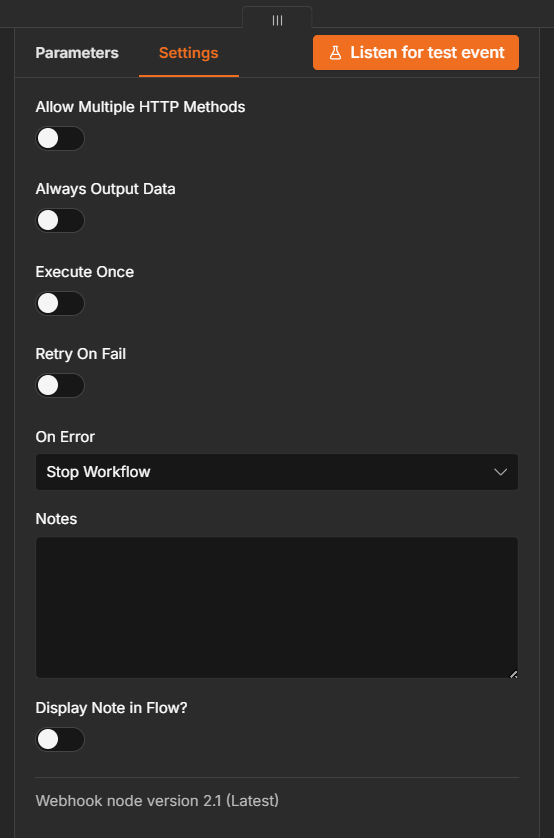The height and width of the screenshot is (838, 554).
Task: Grab the panel drag handle icon at top
Action: pyautogui.click(x=277, y=20)
